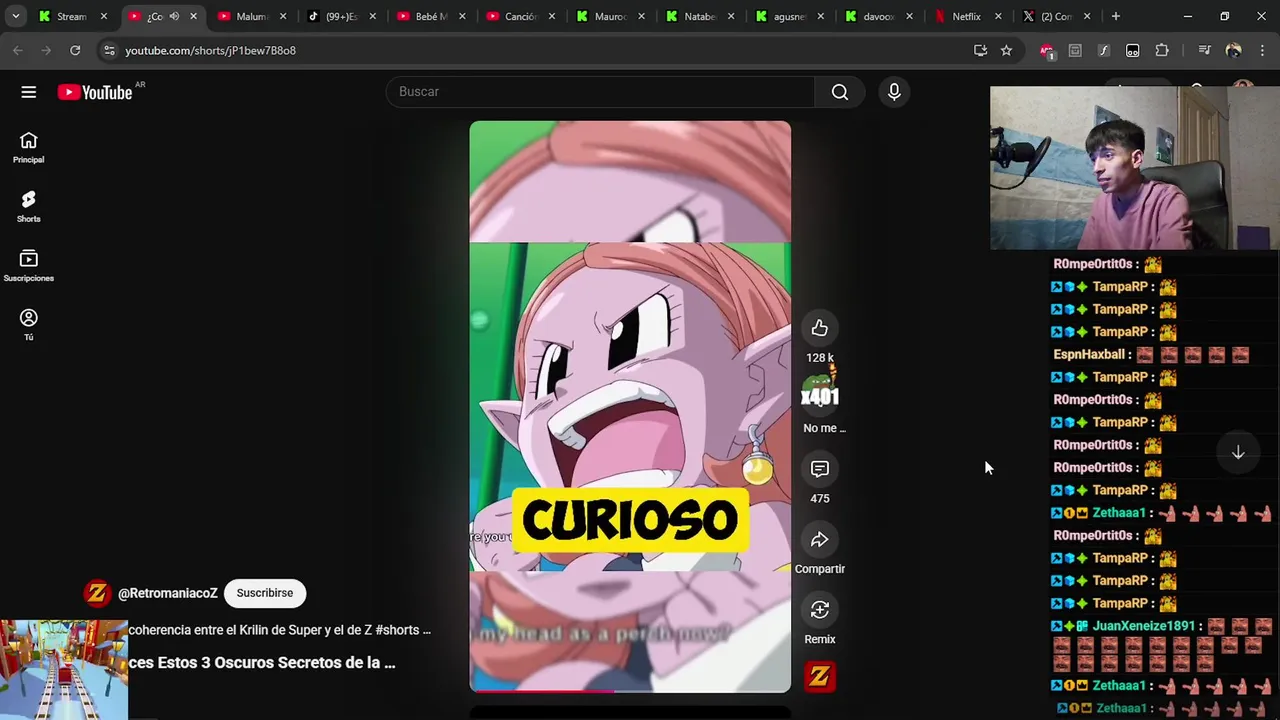This screenshot has width=1280, height=720.
Task: Share the short via Compartir
Action: 819,540
